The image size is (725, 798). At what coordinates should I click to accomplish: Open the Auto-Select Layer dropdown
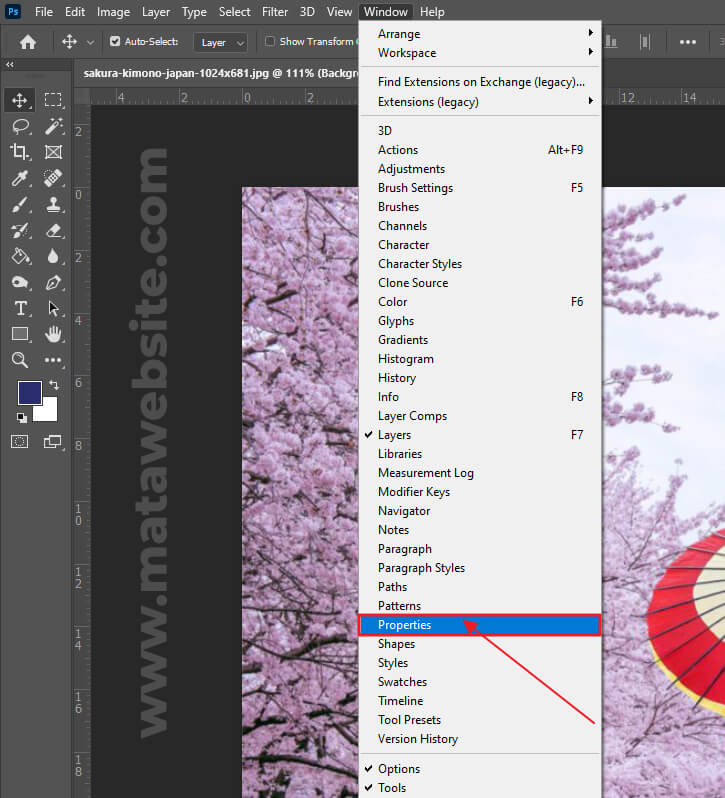point(222,42)
